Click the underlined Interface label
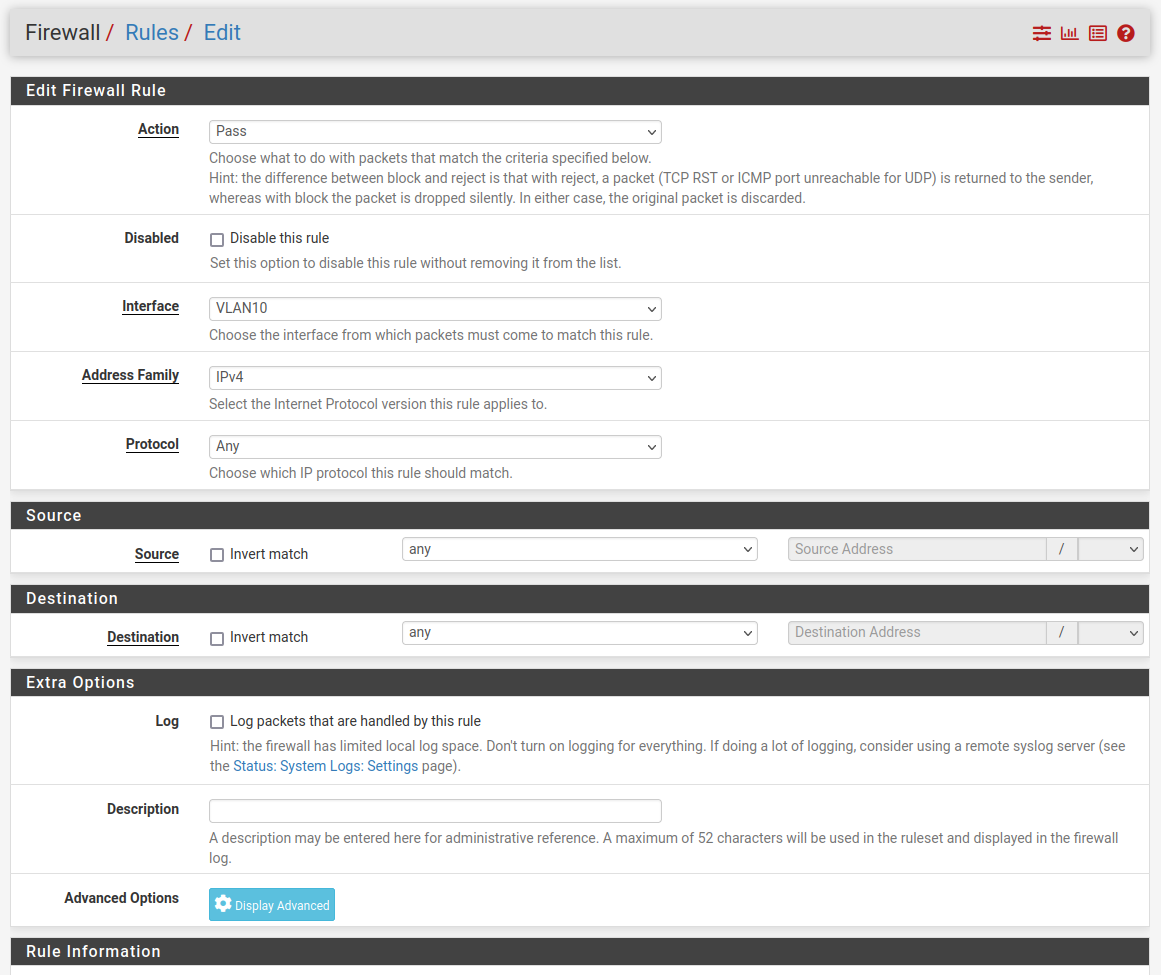Image resolution: width=1161 pixels, height=975 pixels. pos(150,306)
